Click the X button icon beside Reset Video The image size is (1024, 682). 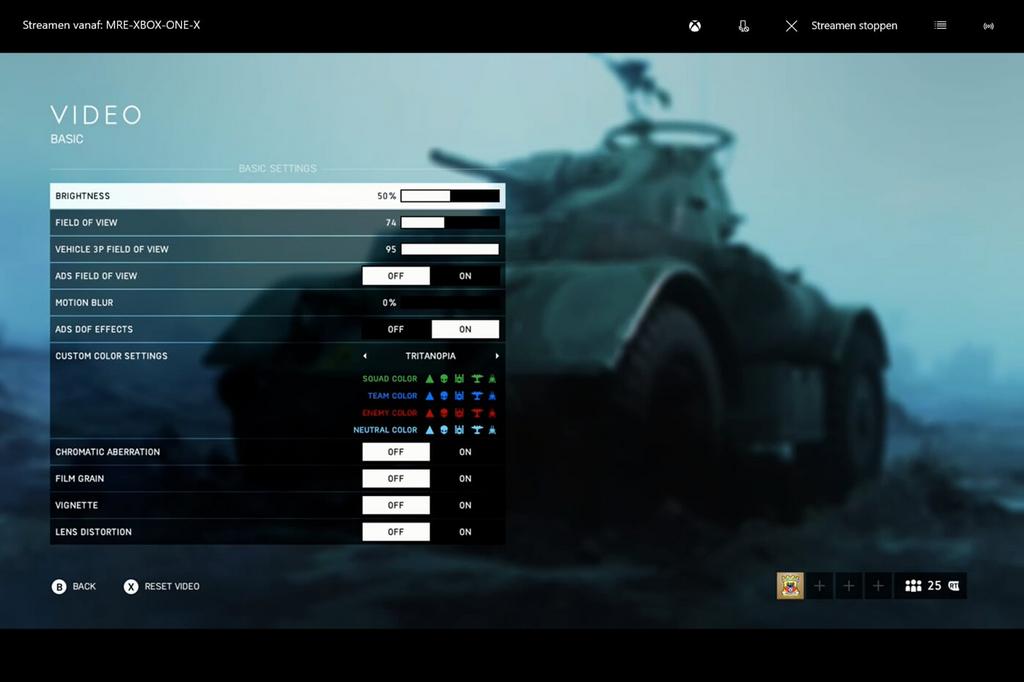point(131,587)
